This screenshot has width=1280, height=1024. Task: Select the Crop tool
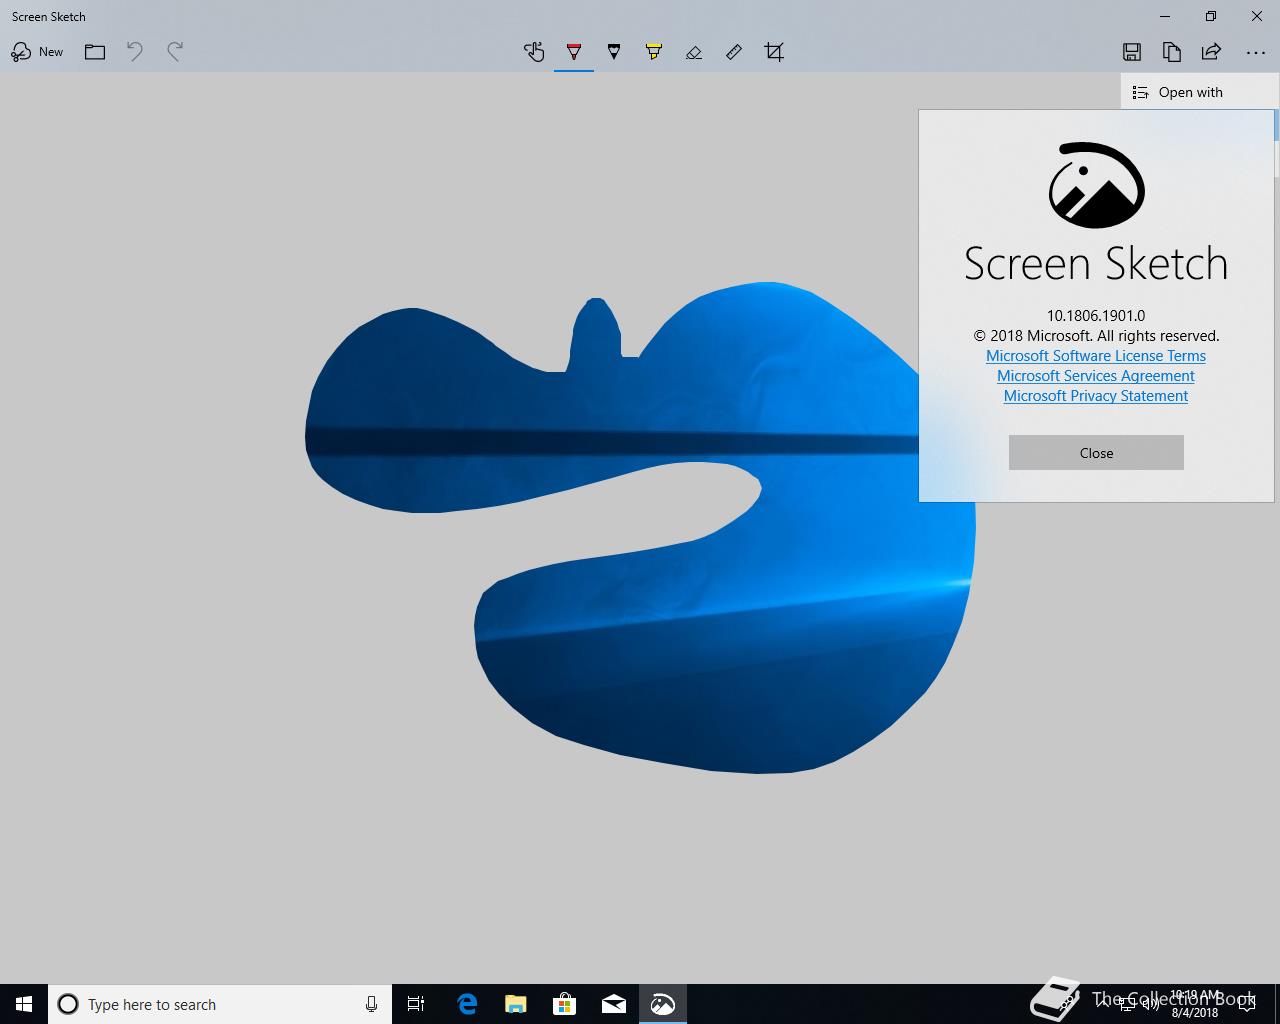[x=774, y=52]
